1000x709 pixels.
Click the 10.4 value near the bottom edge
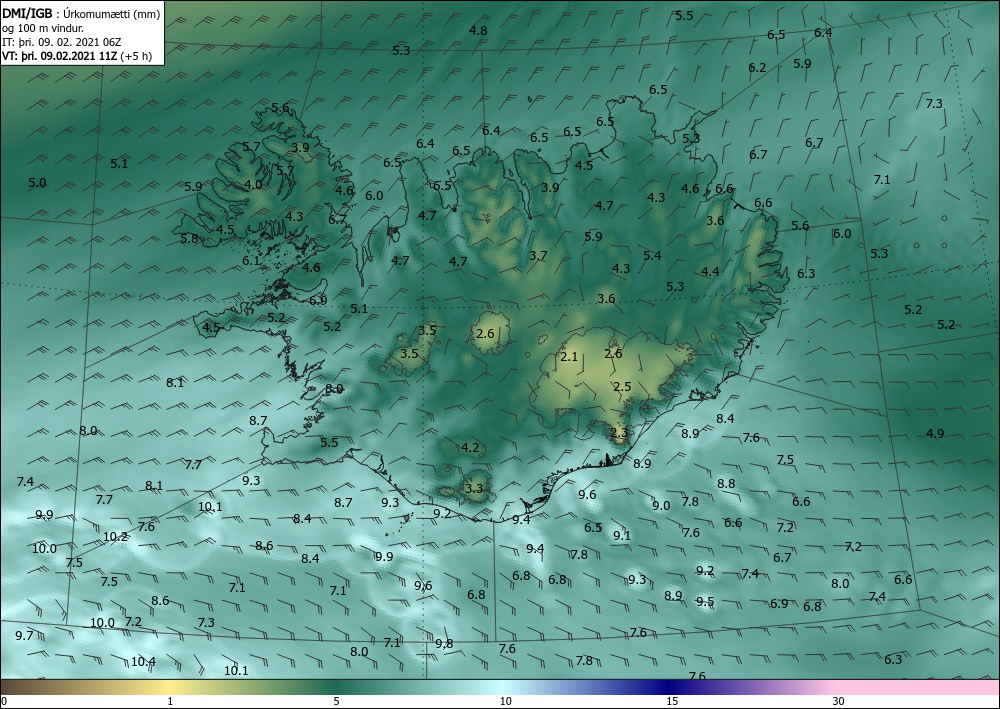[143, 662]
